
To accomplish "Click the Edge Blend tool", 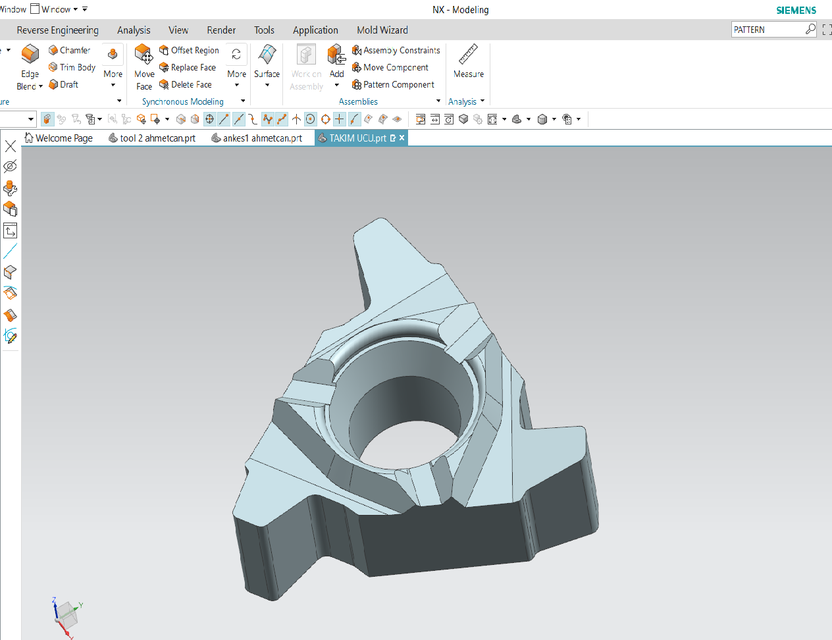I will (x=27, y=67).
